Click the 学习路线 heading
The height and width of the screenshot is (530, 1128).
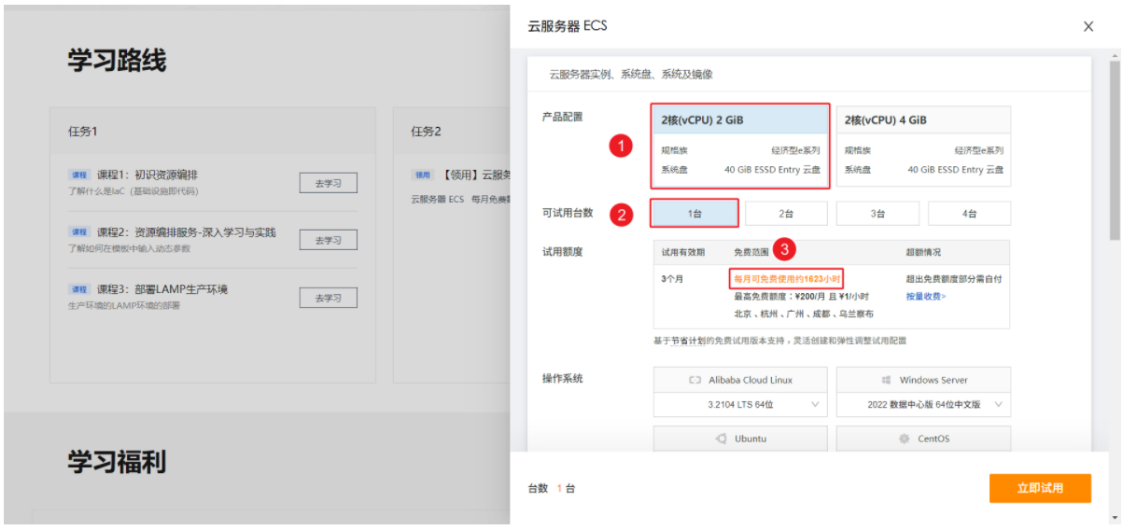pos(117,61)
